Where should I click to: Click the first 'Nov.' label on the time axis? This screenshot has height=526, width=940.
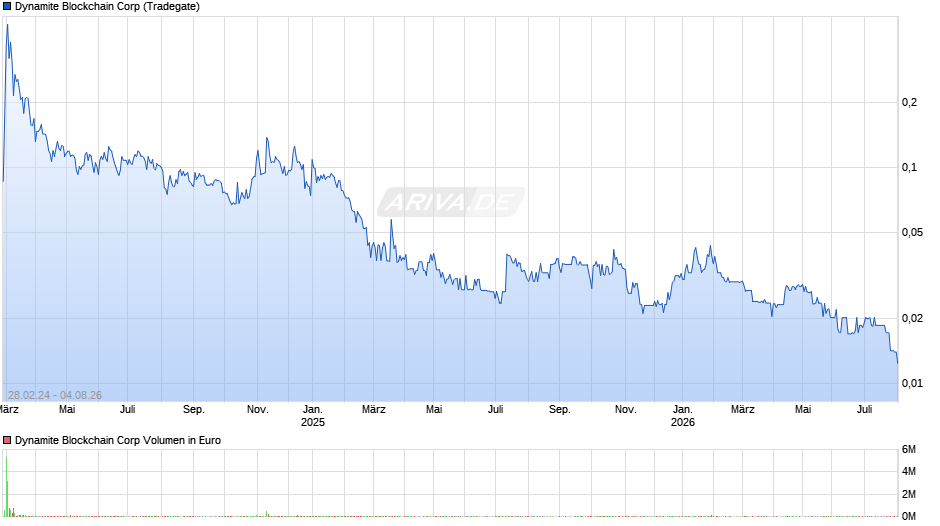pyautogui.click(x=258, y=410)
